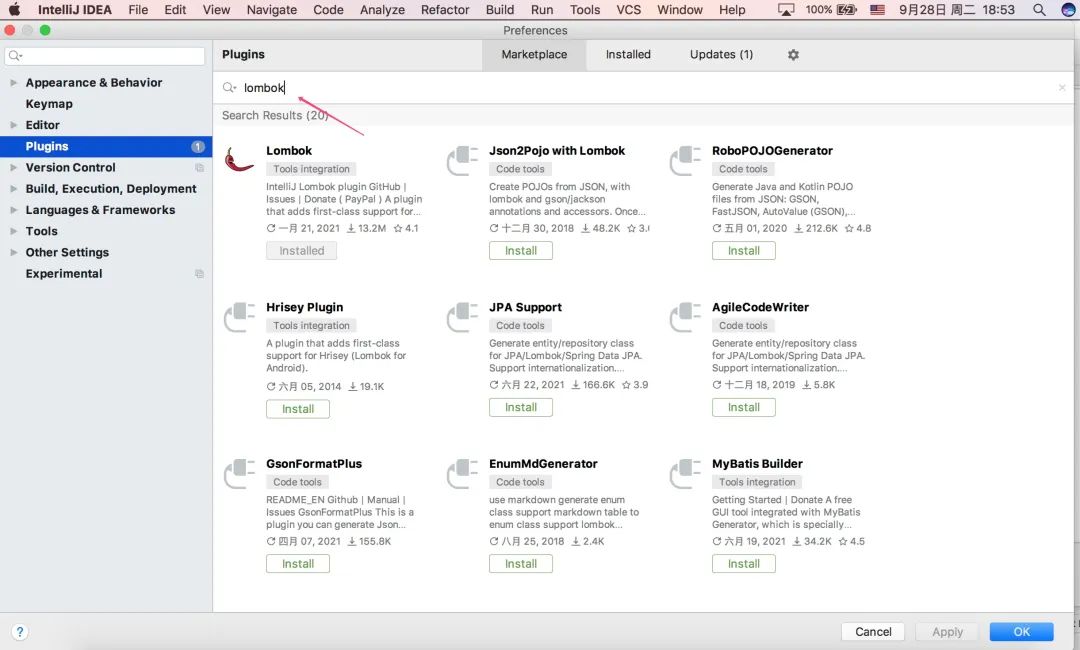This screenshot has height=650, width=1080.
Task: Click the RoboPOJOGenerator plugin icon
Action: click(x=685, y=160)
